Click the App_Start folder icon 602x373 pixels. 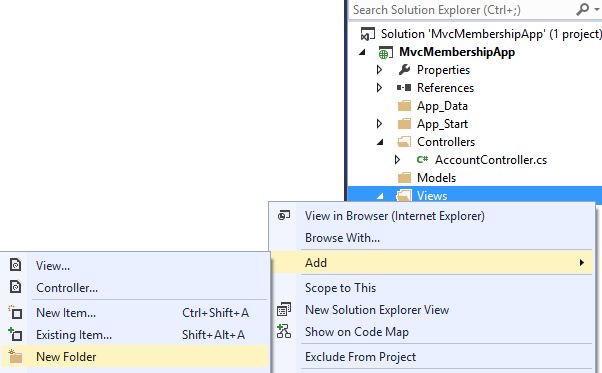pyautogui.click(x=404, y=124)
